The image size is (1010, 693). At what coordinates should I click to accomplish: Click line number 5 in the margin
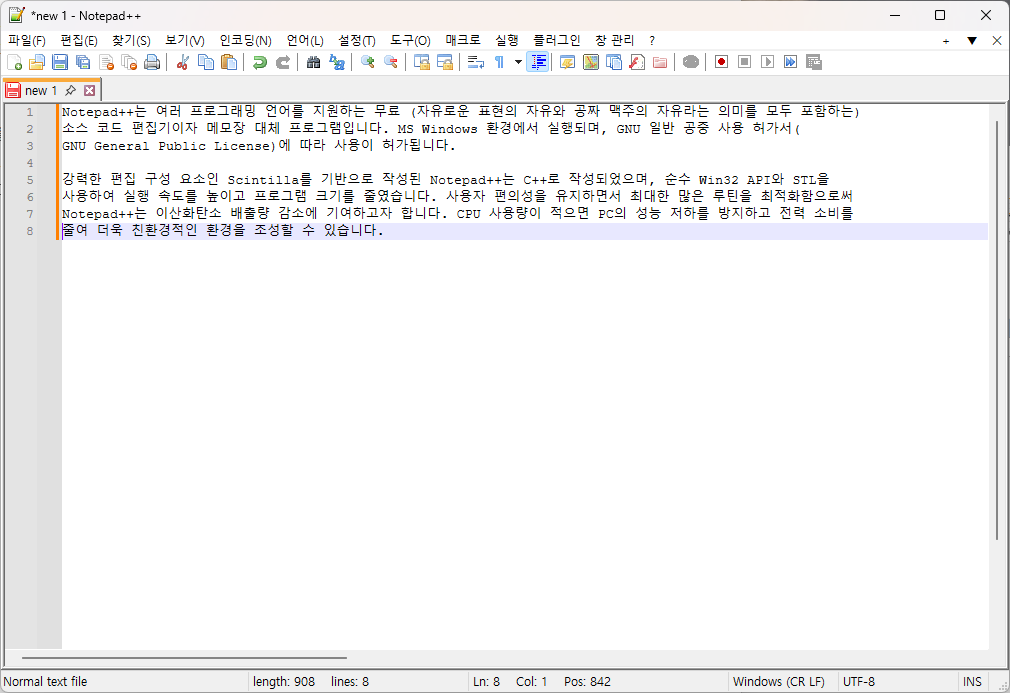[x=30, y=180]
